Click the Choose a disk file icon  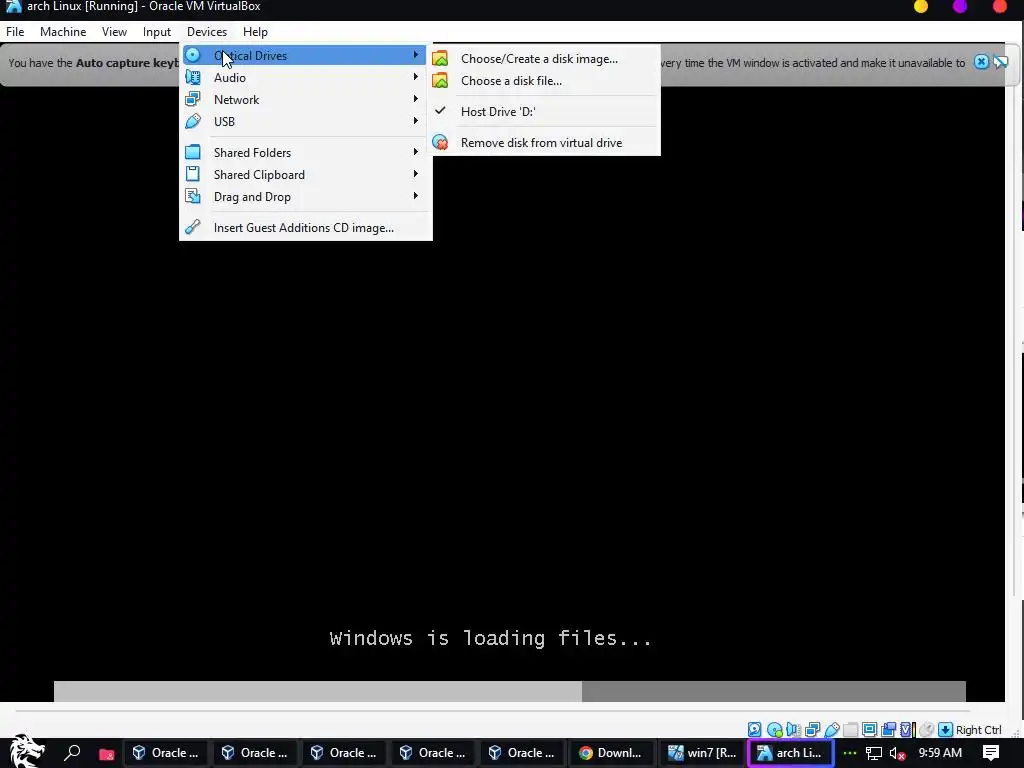pos(440,80)
